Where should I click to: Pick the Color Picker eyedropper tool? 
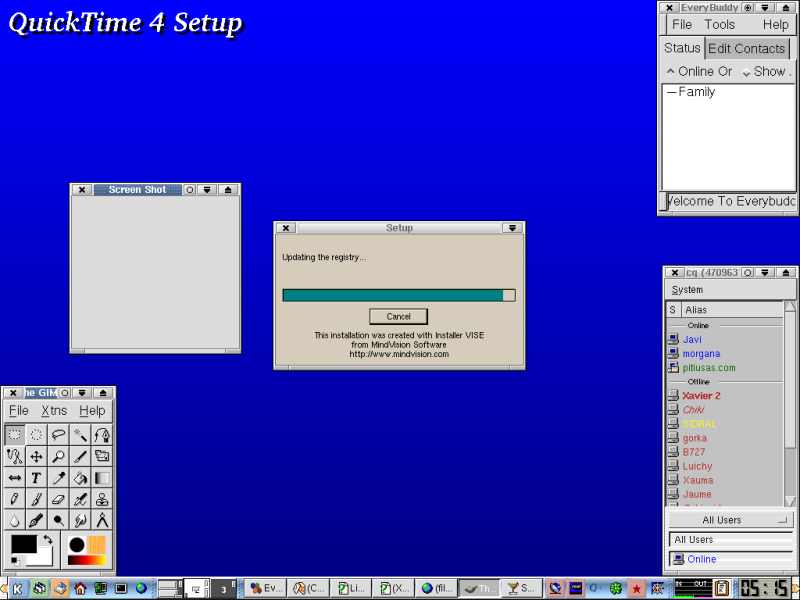pos(58,478)
